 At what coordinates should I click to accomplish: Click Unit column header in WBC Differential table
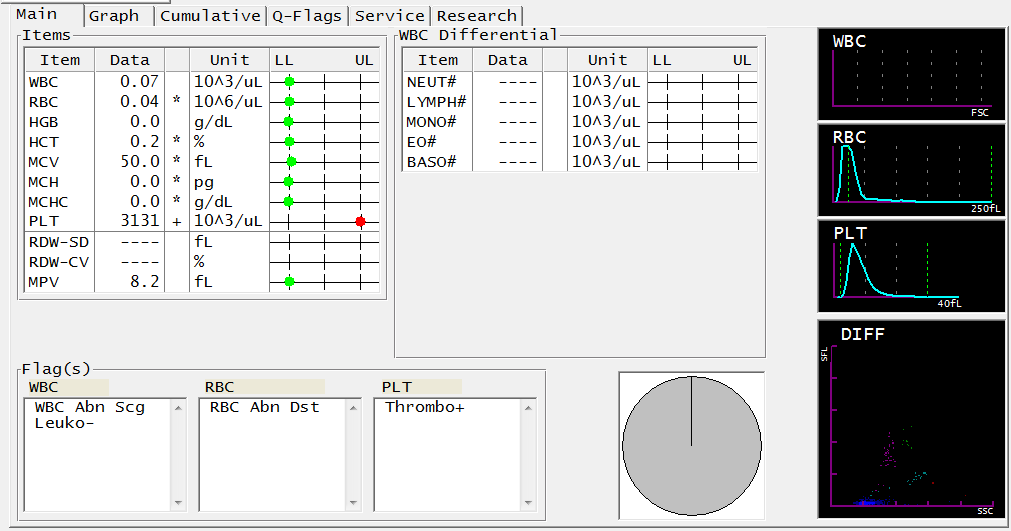pyautogui.click(x=607, y=60)
